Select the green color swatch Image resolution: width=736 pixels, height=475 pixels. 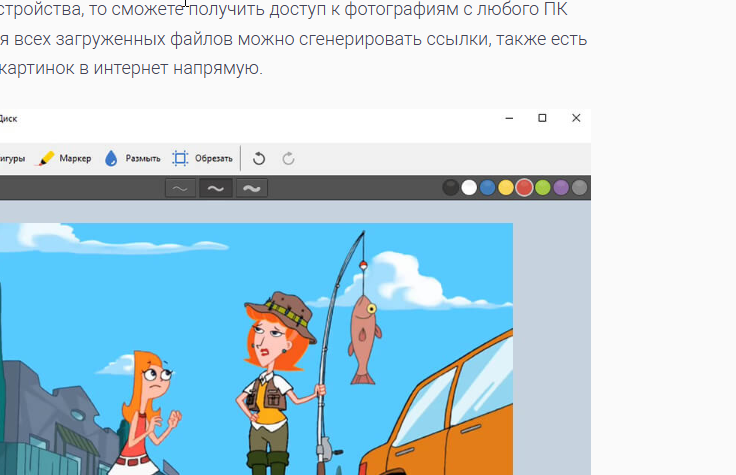click(543, 188)
